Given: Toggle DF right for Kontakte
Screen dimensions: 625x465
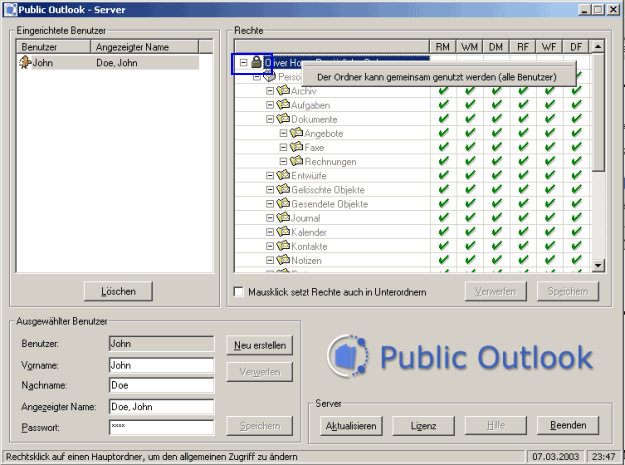Looking at the screenshot, I should pos(576,246).
